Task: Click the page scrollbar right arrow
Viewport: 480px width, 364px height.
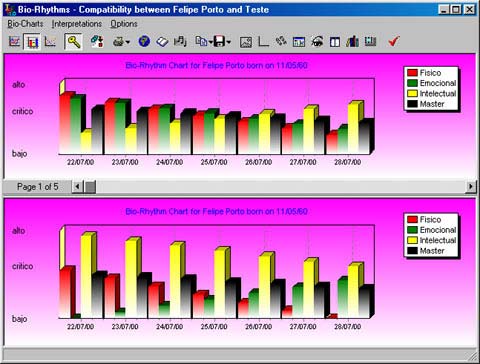Action: tap(471, 186)
